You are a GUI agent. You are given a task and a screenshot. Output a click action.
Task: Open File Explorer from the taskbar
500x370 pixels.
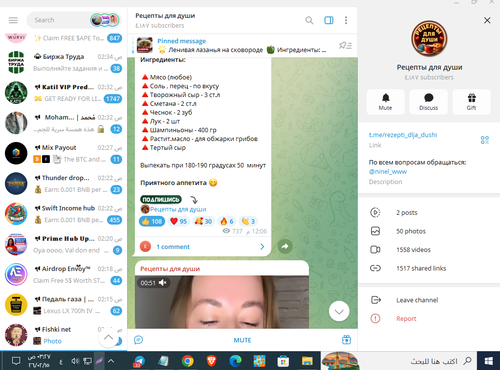pyautogui.click(x=307, y=361)
